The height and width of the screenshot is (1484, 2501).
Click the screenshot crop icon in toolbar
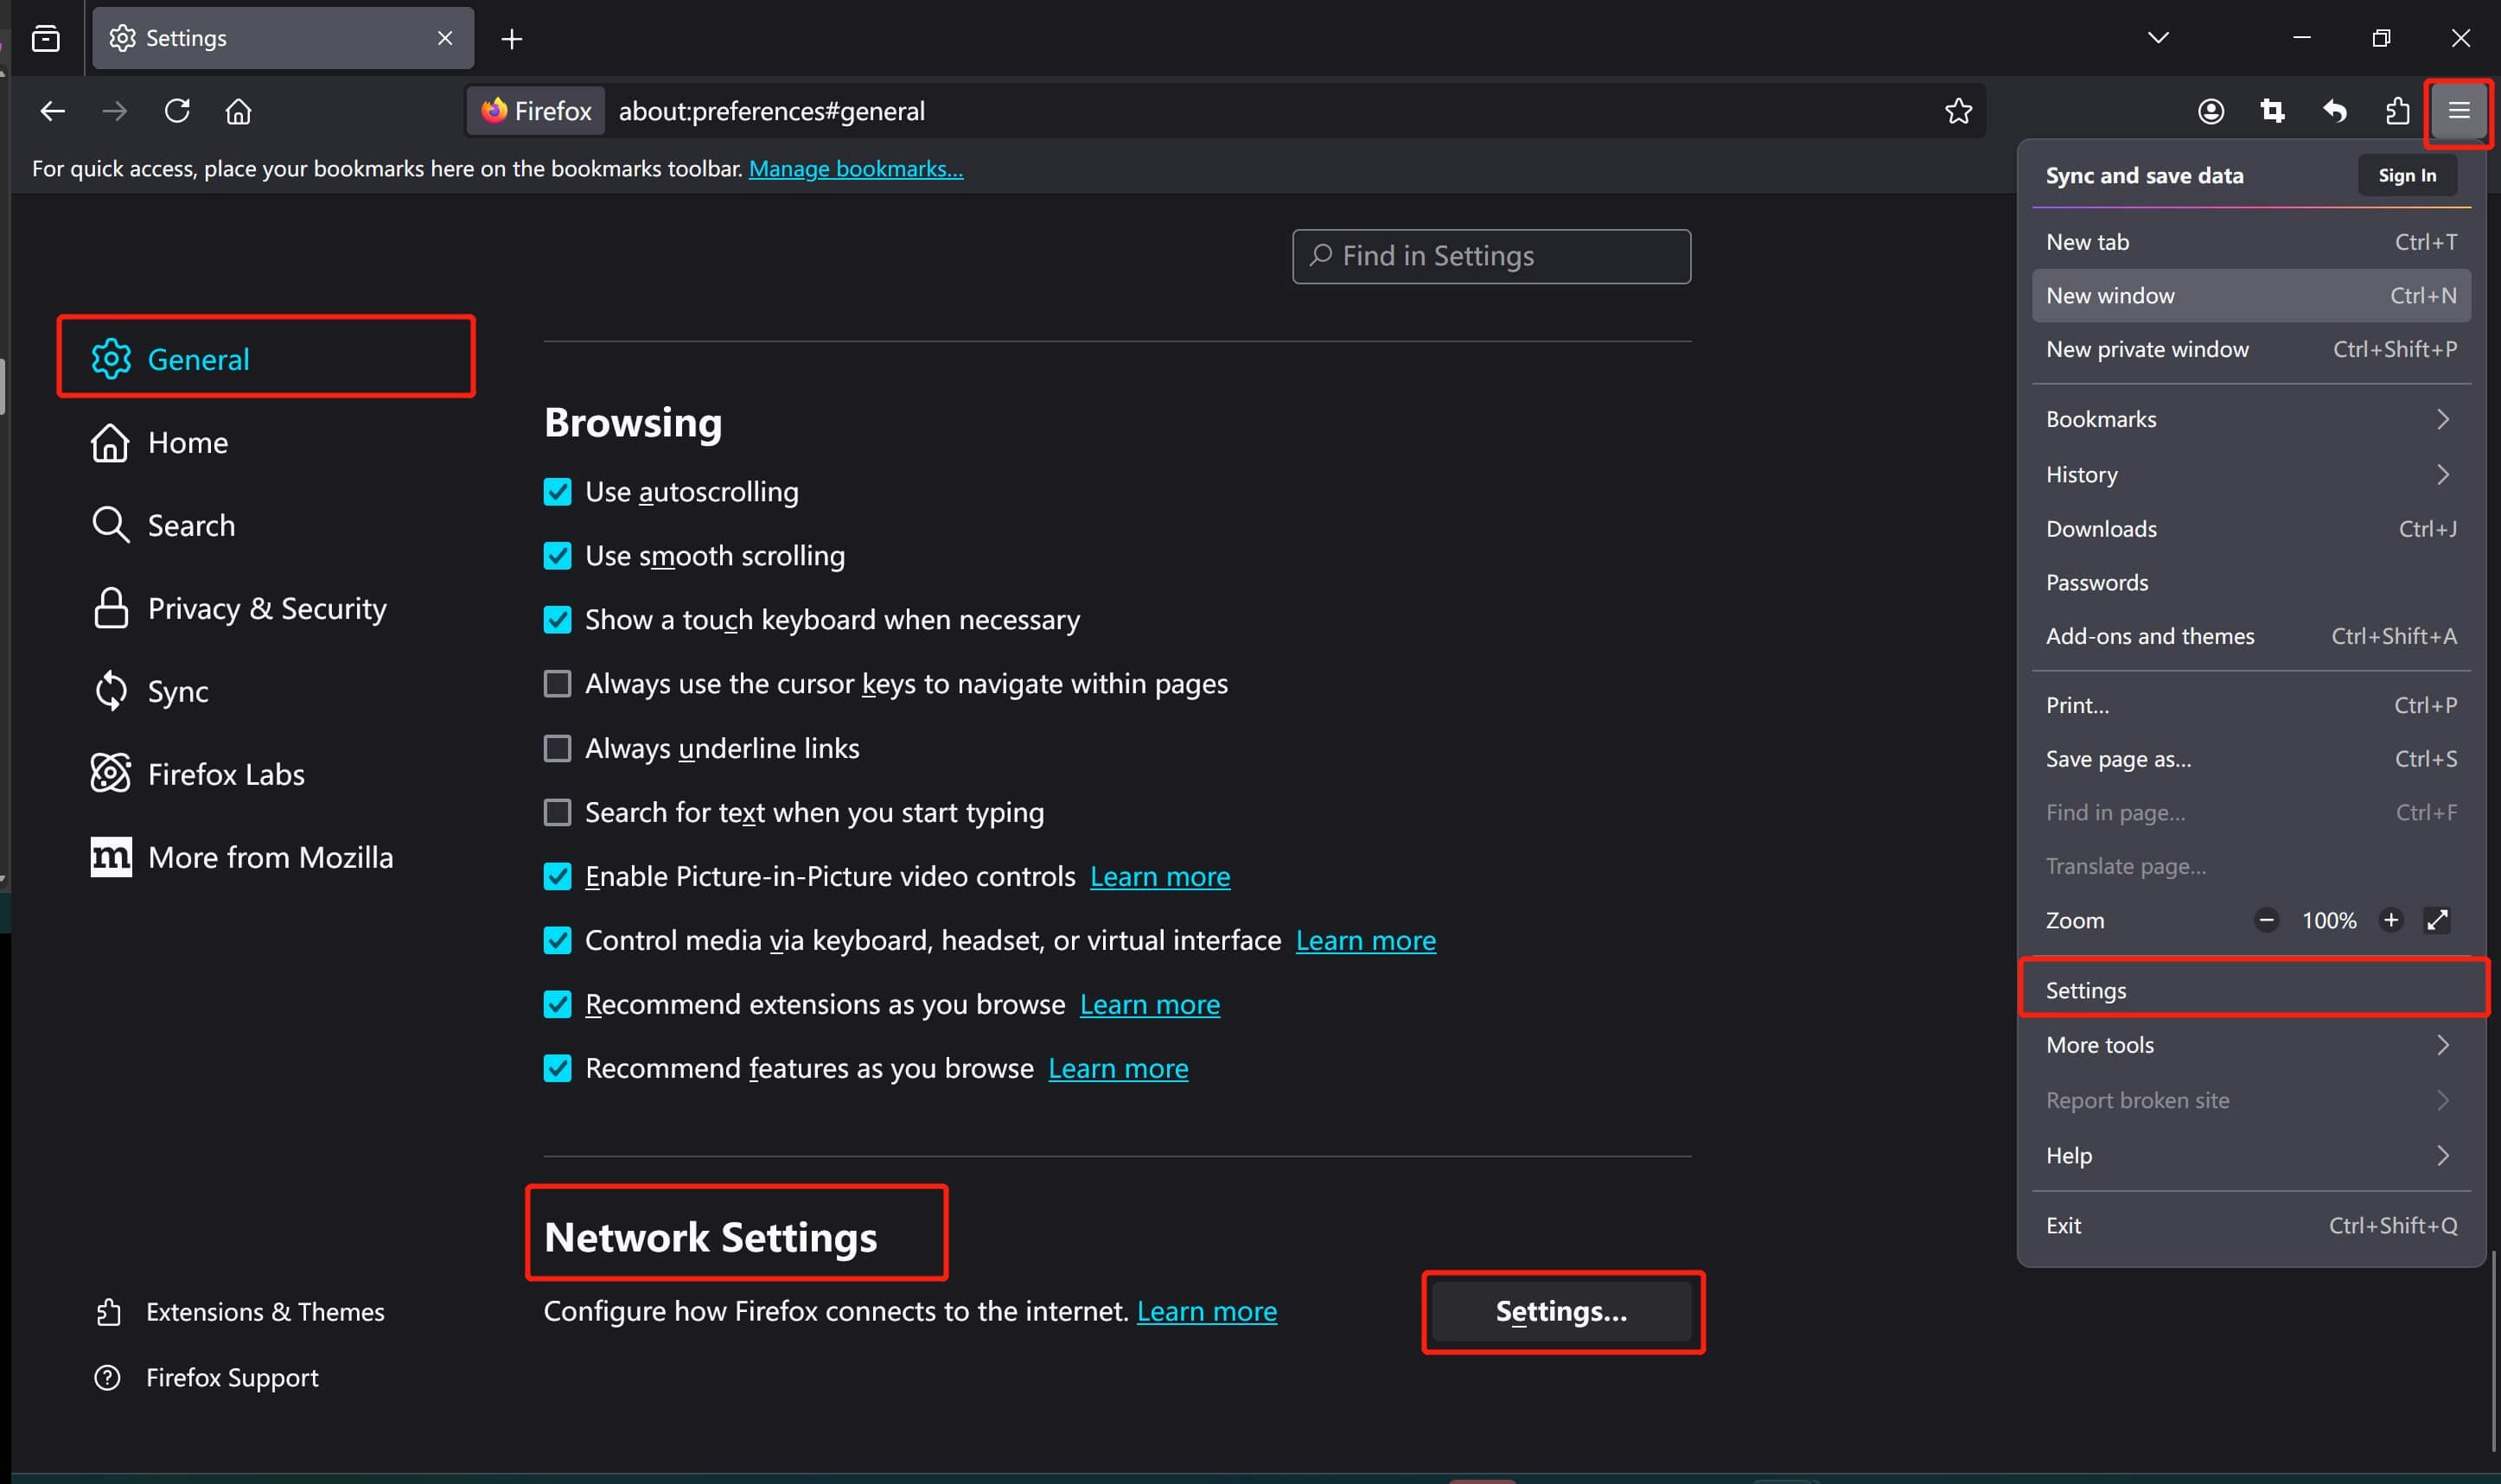(x=2272, y=111)
